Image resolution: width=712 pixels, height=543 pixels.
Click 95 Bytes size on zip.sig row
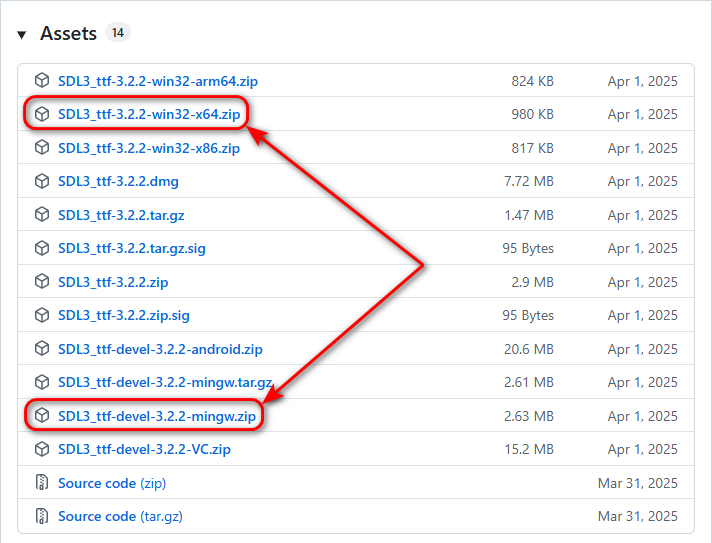point(528,316)
